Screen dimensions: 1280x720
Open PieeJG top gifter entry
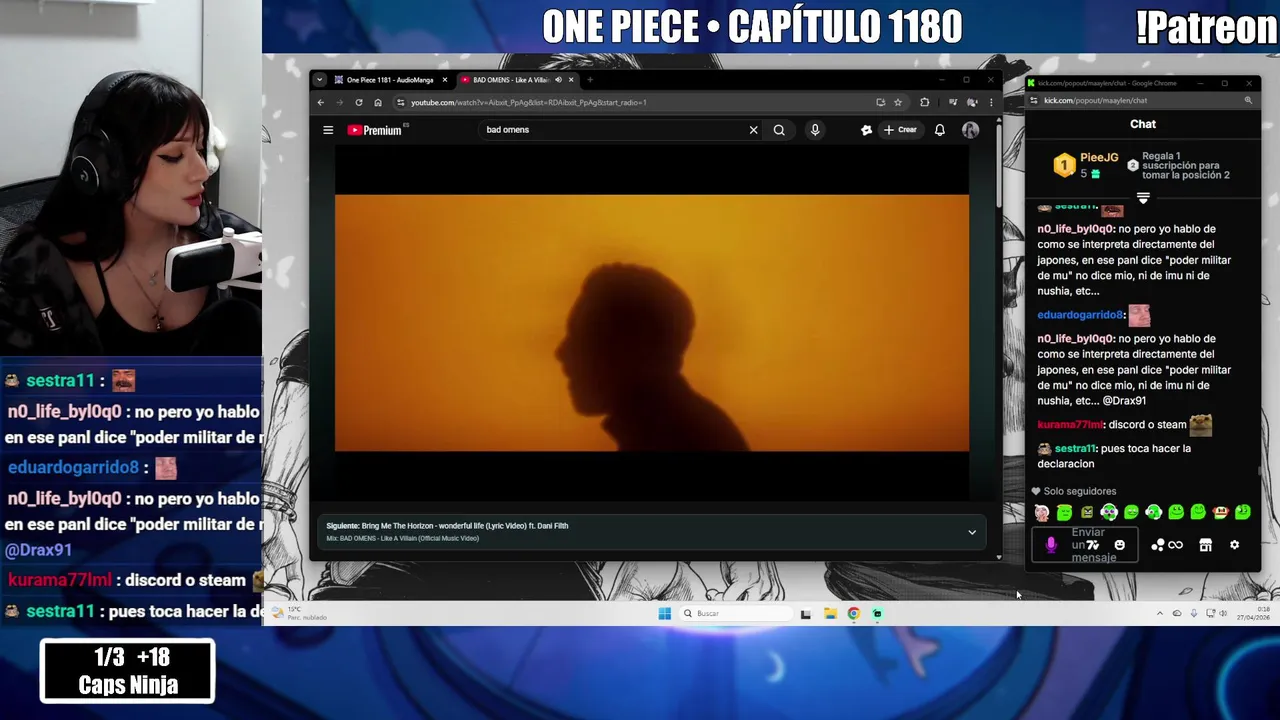point(1086,165)
